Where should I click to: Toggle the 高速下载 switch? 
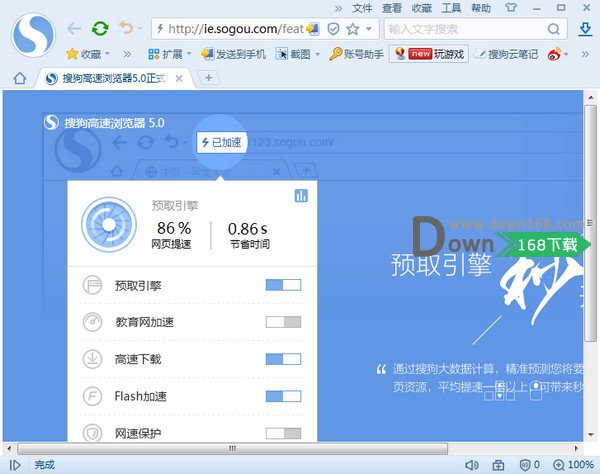284,359
